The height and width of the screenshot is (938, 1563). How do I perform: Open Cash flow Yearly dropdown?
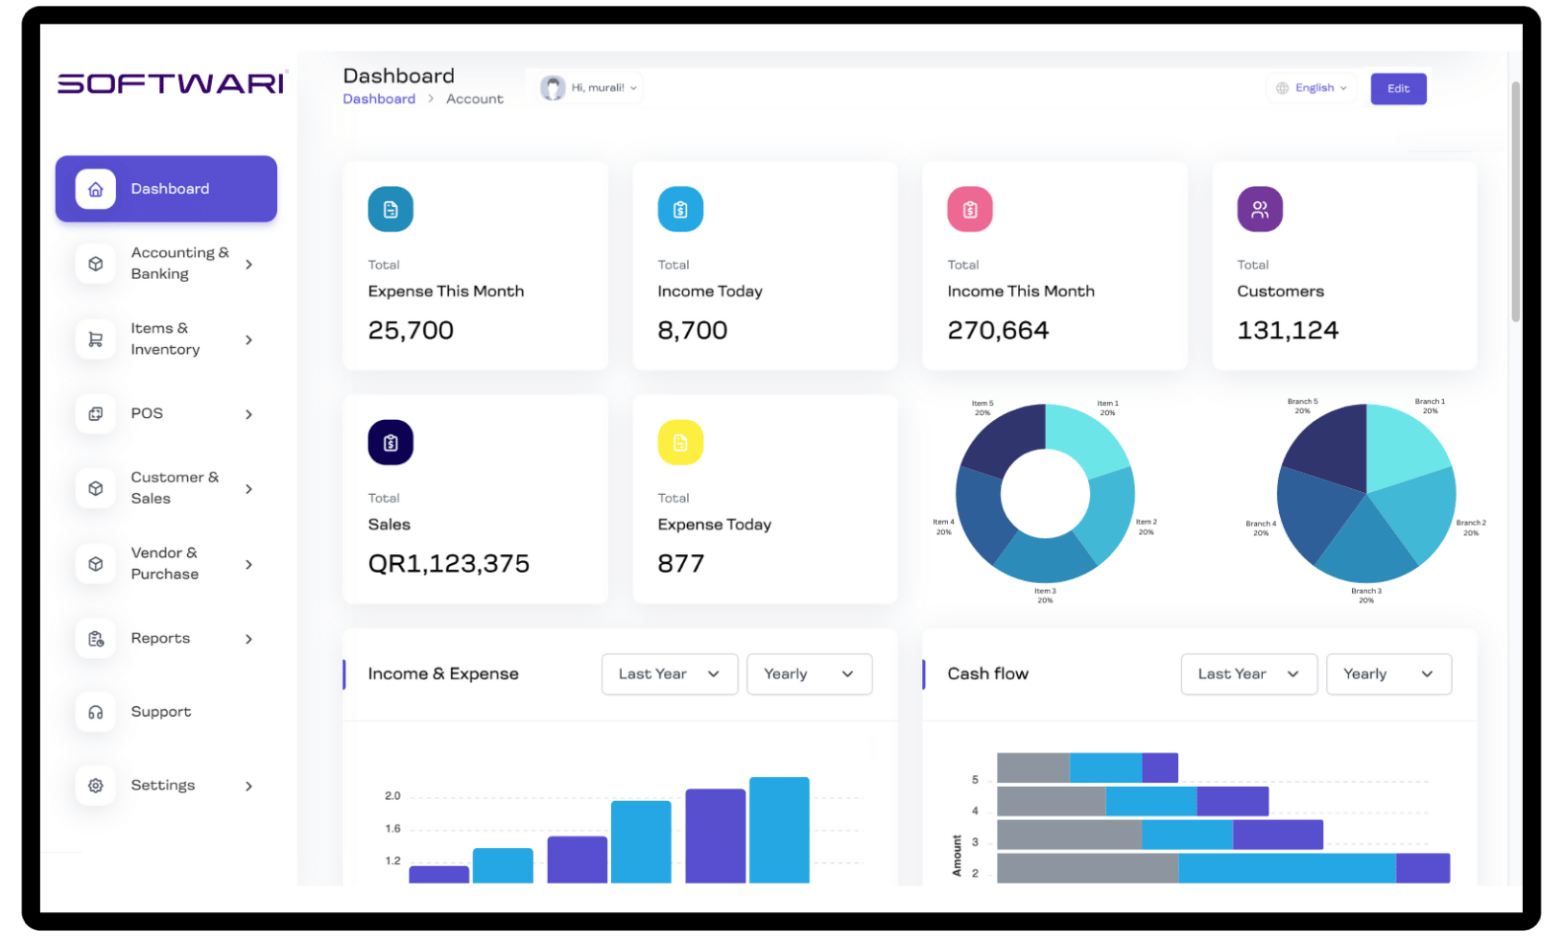click(1389, 675)
